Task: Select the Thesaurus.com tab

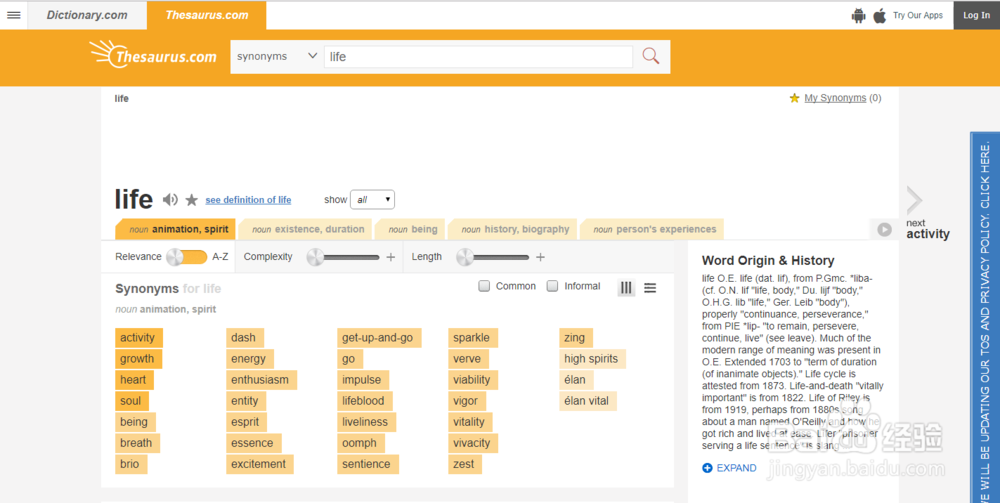Action: [x=207, y=15]
